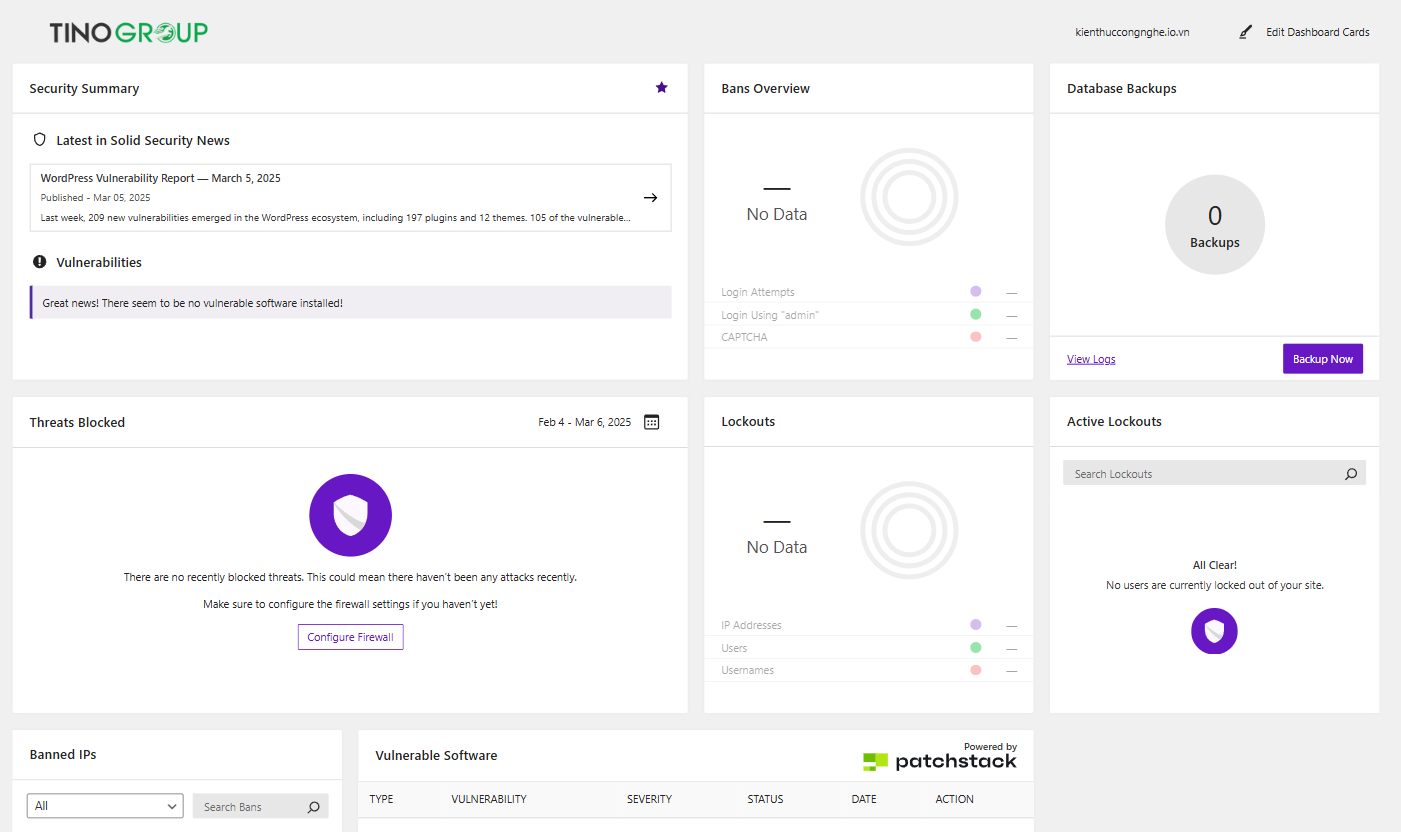The image size is (1401, 832).
Task: Click the Vulnerable Software card title
Action: pos(436,755)
